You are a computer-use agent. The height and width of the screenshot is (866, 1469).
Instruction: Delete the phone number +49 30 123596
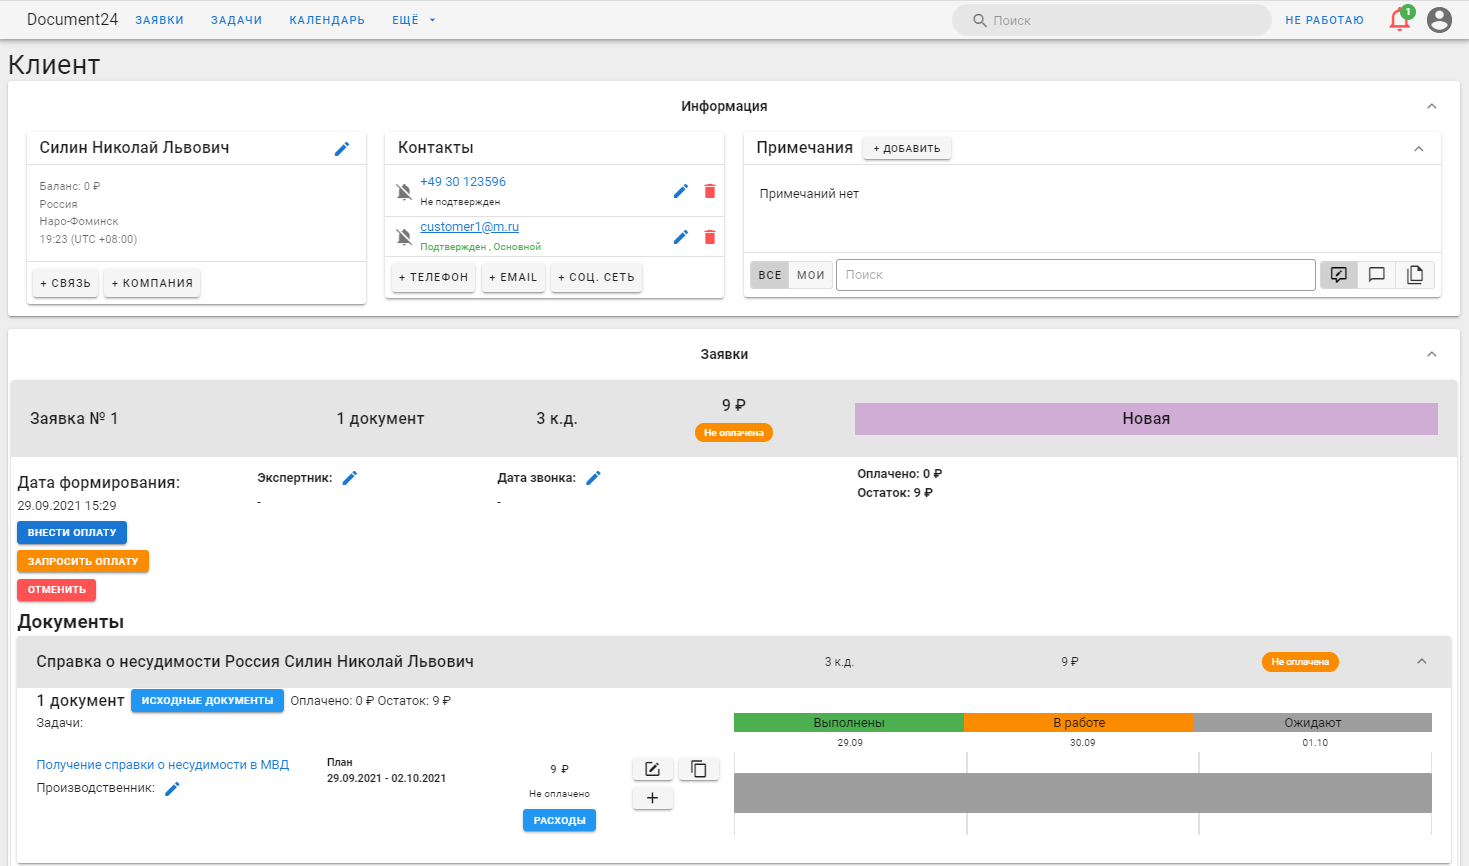pyautogui.click(x=710, y=191)
